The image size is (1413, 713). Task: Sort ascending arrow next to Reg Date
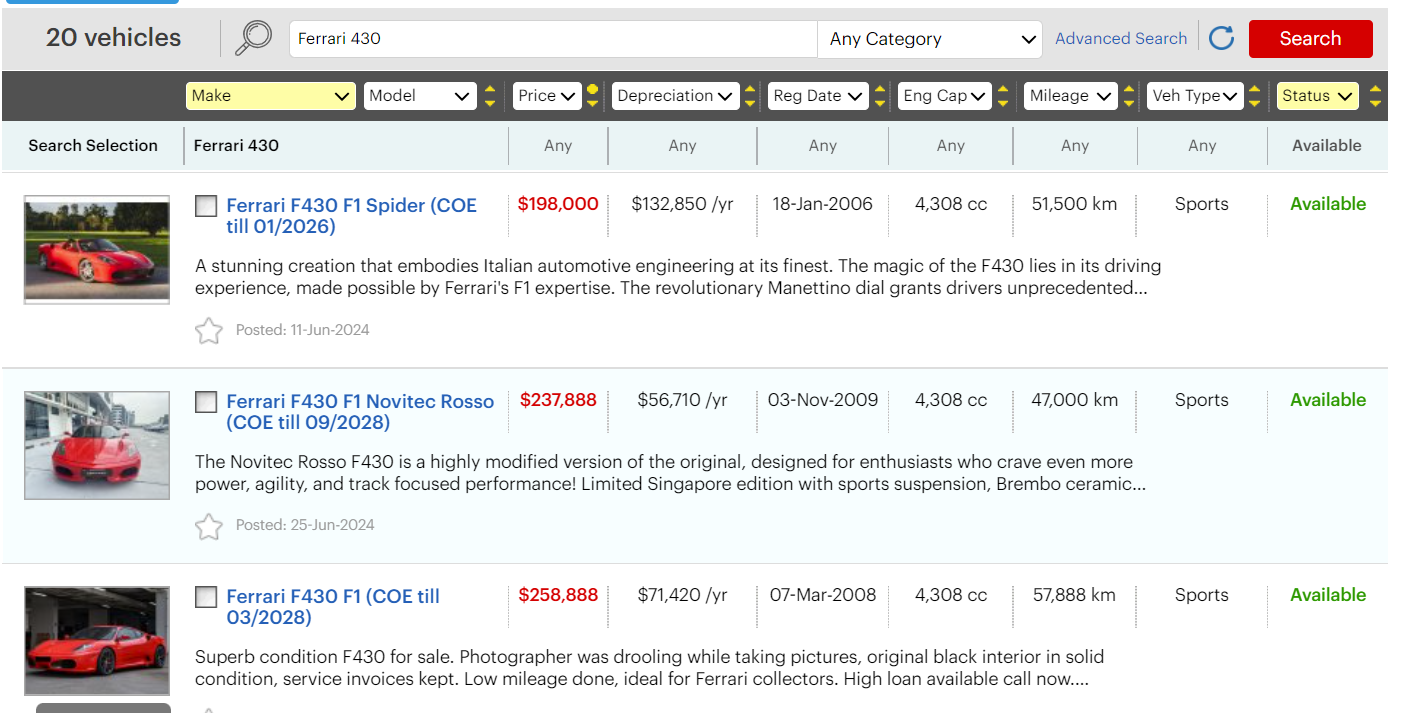tap(880, 89)
